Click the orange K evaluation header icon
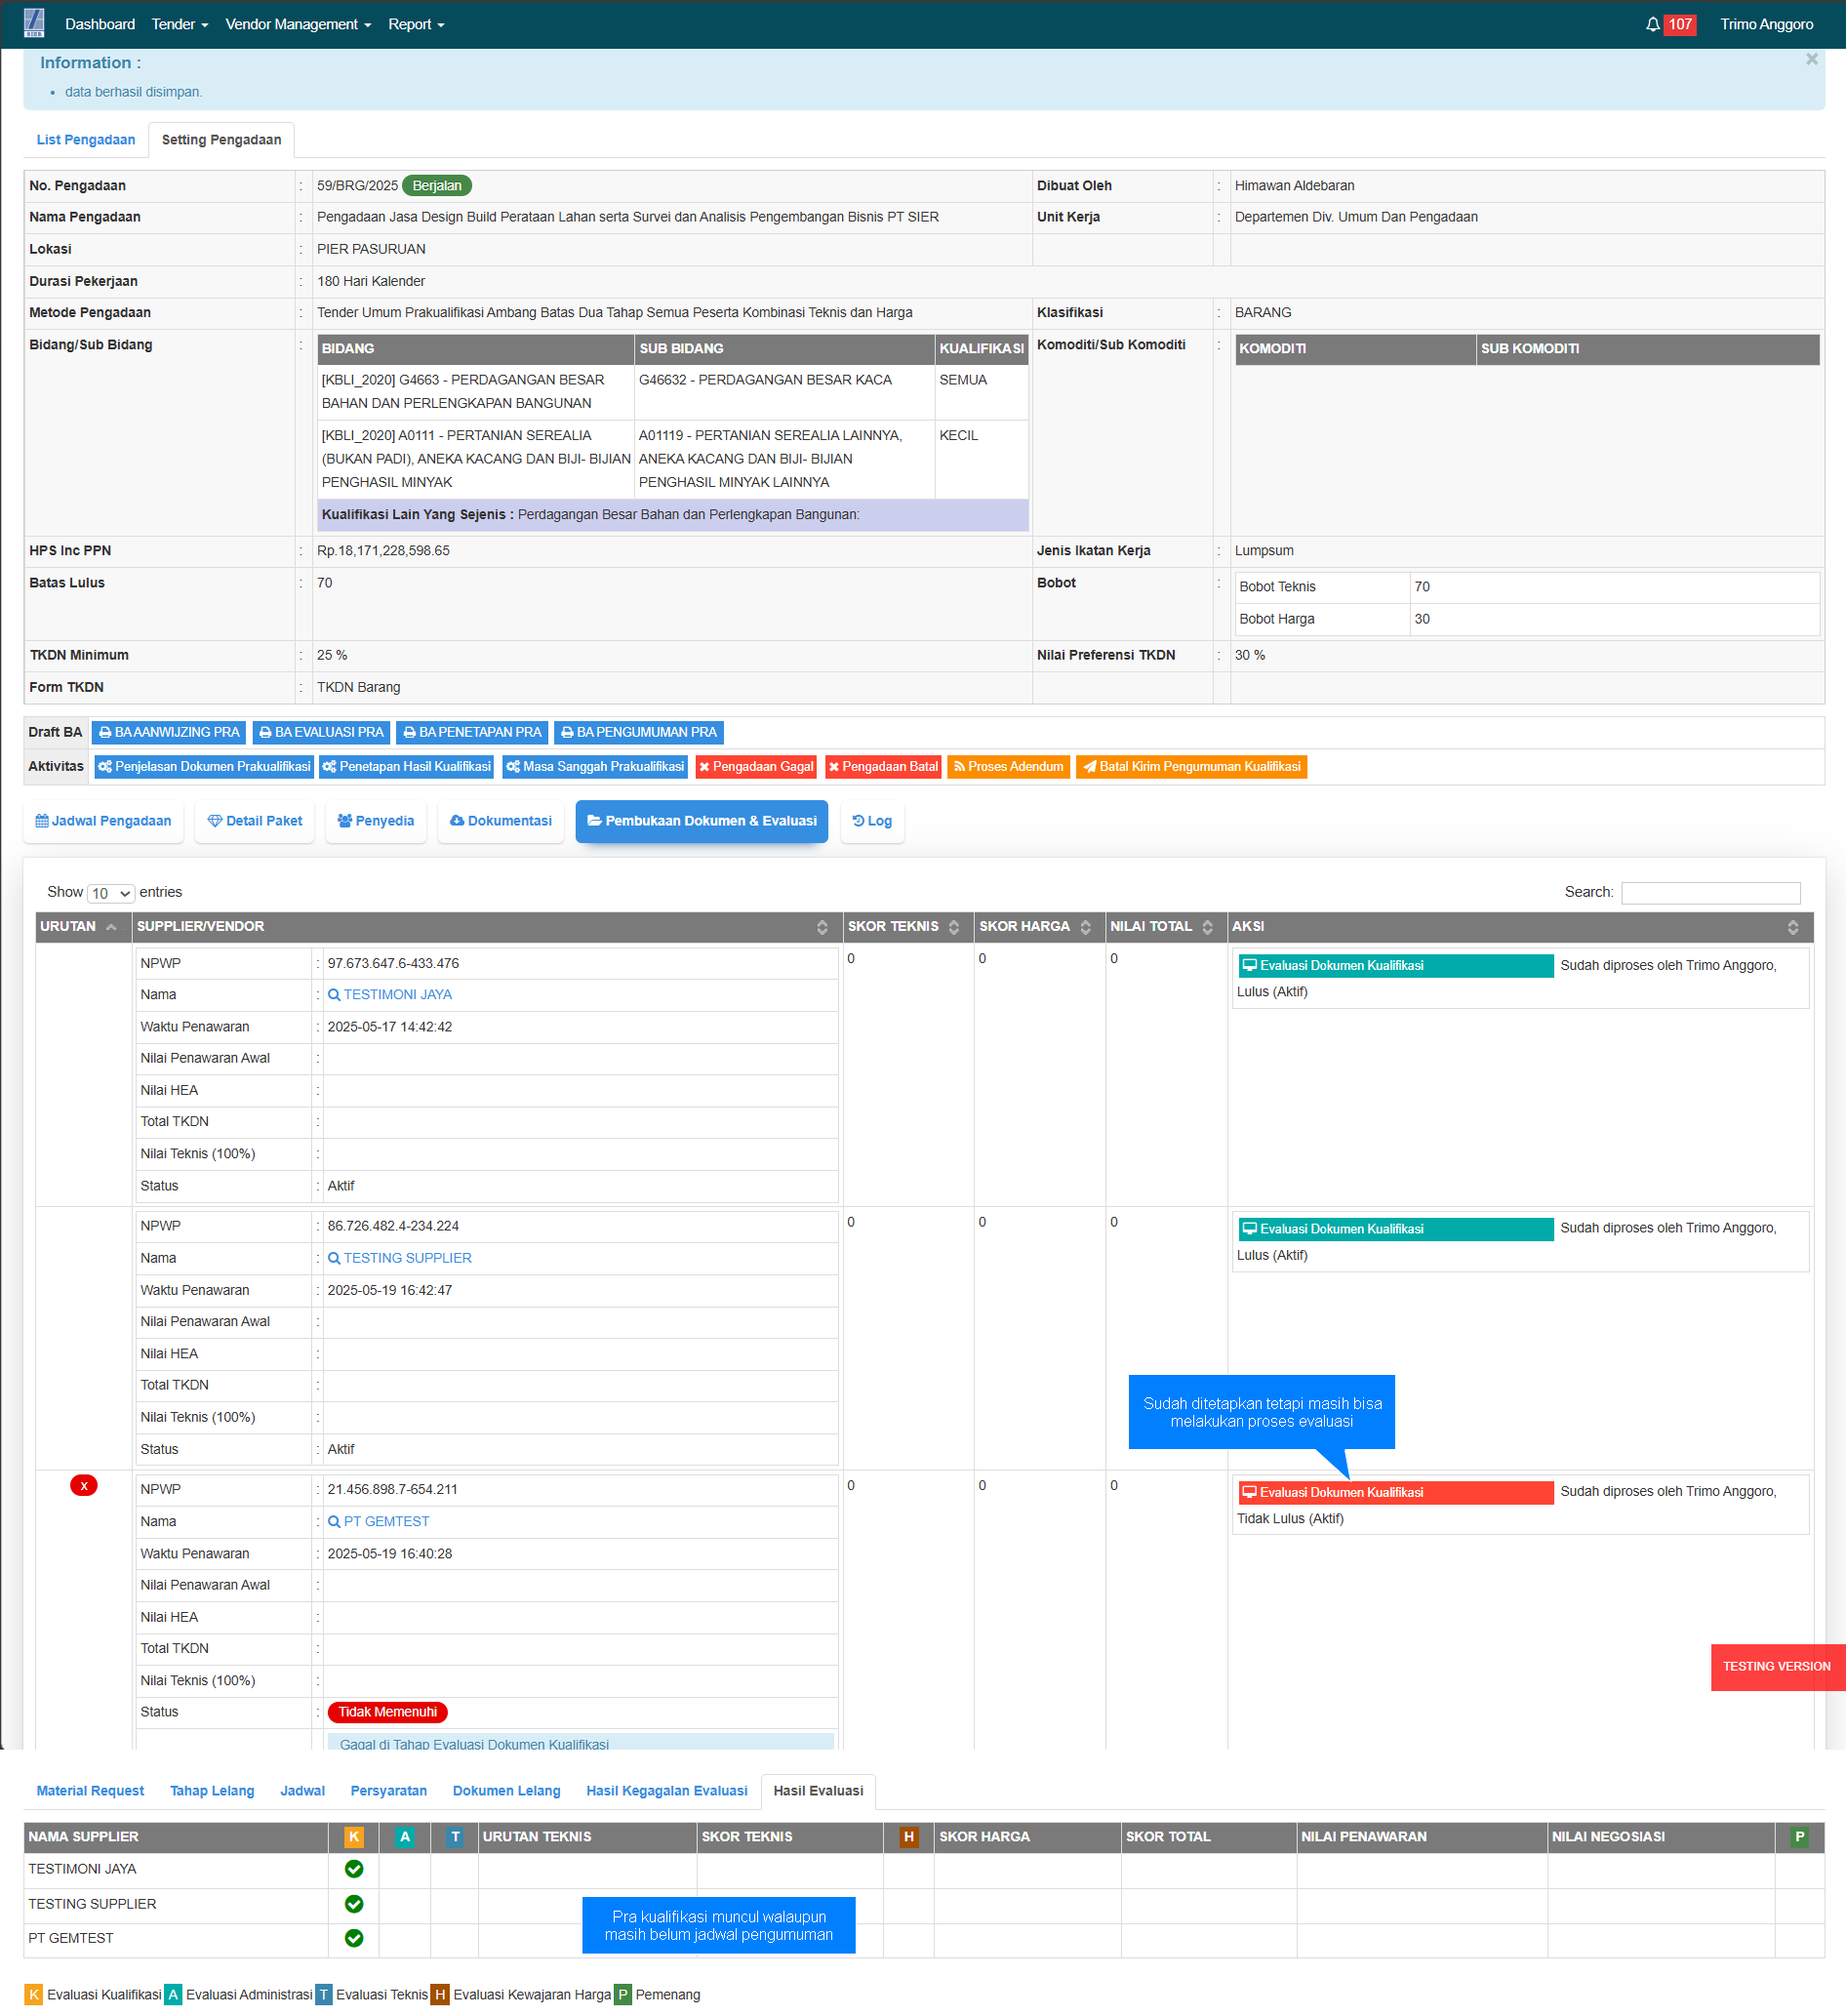Screen dimensions: 1846x2016 point(354,1836)
